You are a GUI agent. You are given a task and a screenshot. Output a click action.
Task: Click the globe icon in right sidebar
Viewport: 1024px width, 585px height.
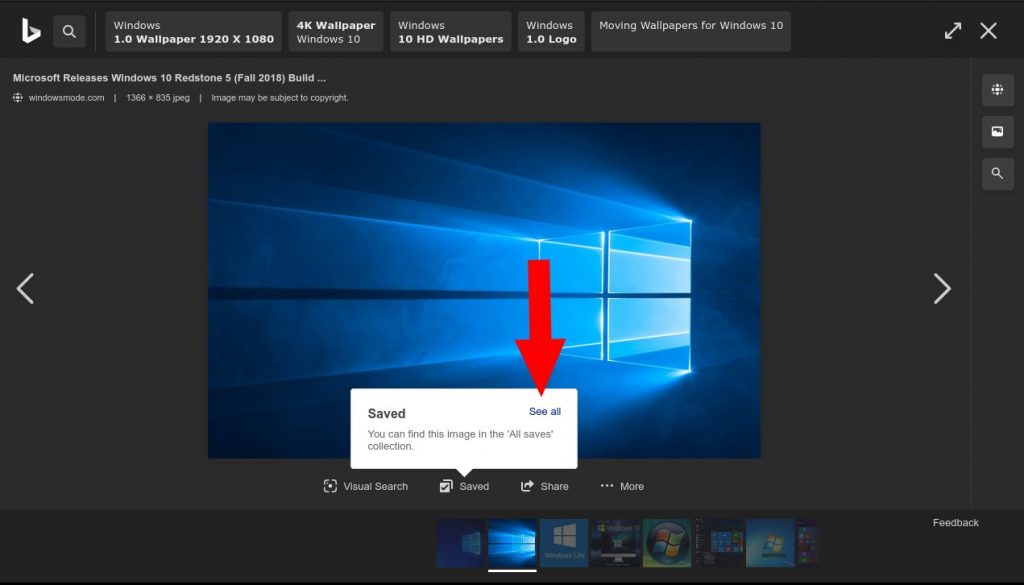coord(997,90)
